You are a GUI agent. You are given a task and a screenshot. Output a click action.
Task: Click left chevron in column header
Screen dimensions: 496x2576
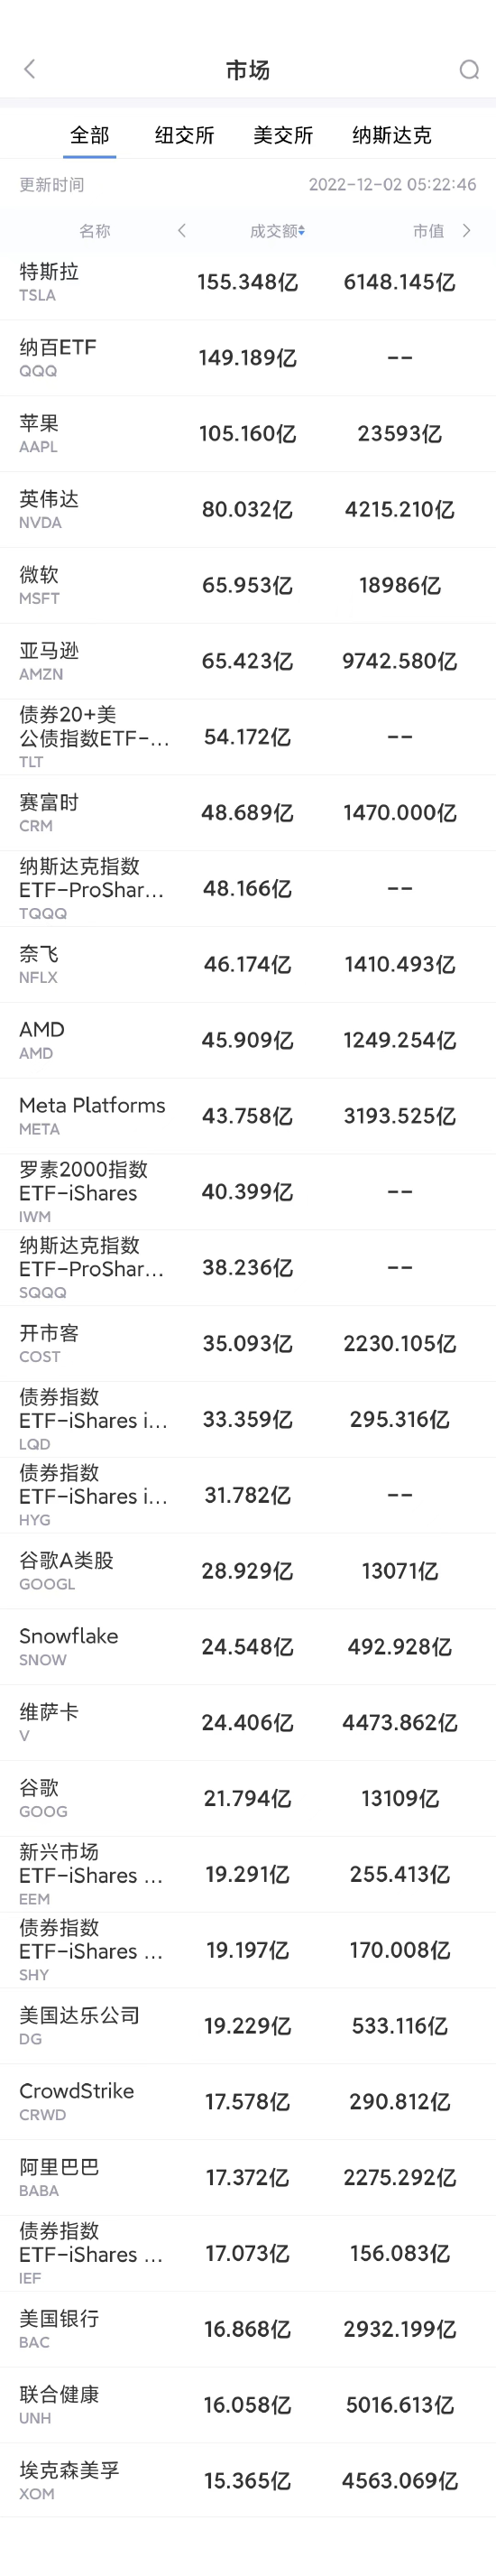[x=182, y=231]
